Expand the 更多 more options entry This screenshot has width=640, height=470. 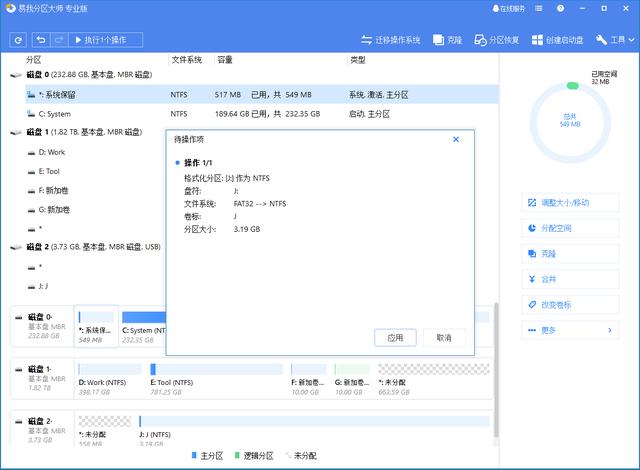[x=570, y=330]
